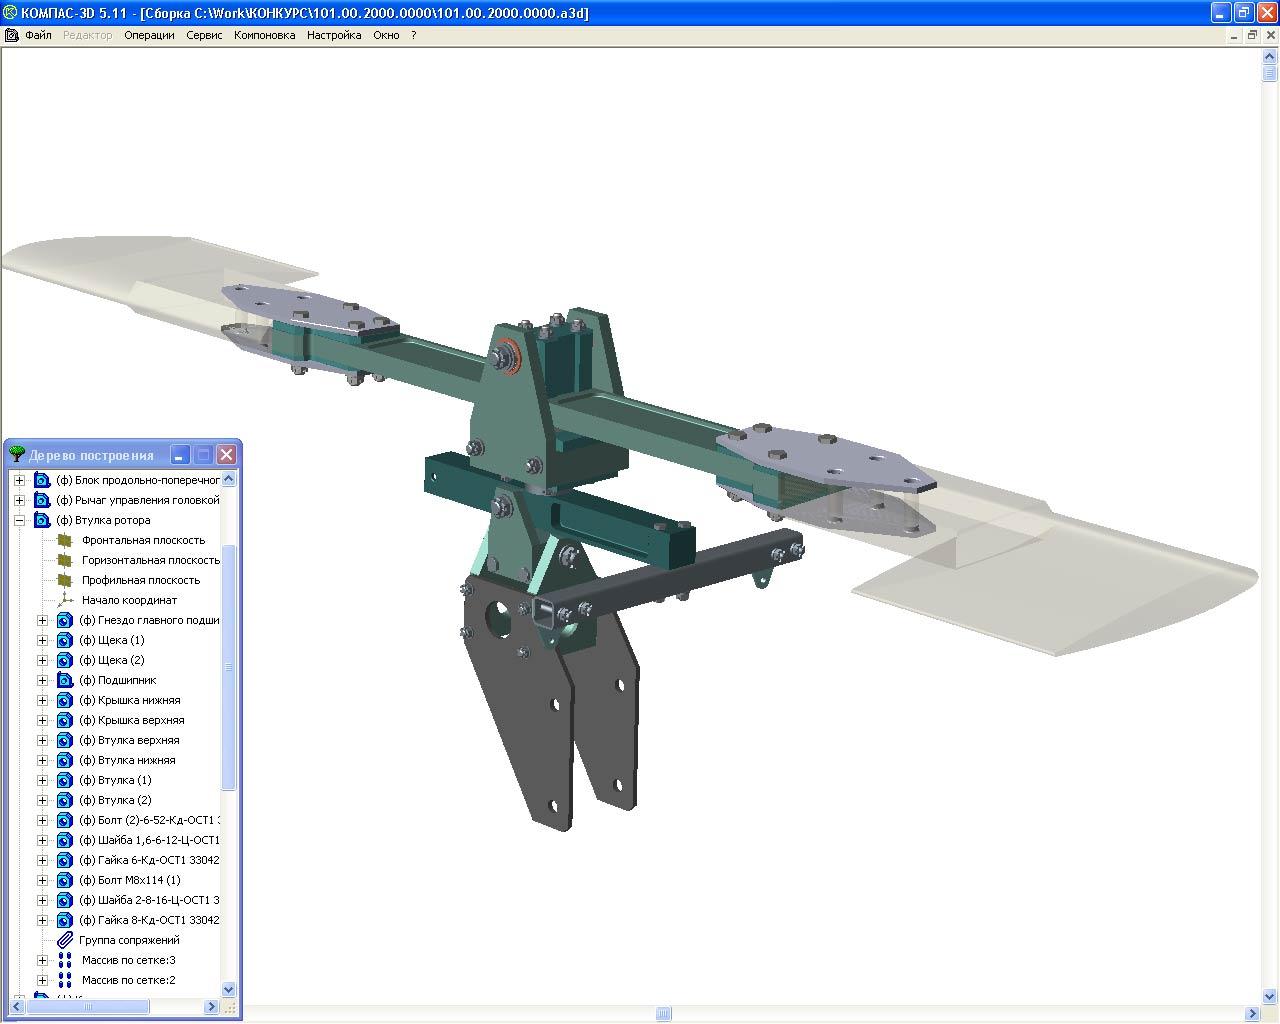Click the Группа сопряжений paperclip icon
Screen dimensions: 1280x1024
point(65,940)
